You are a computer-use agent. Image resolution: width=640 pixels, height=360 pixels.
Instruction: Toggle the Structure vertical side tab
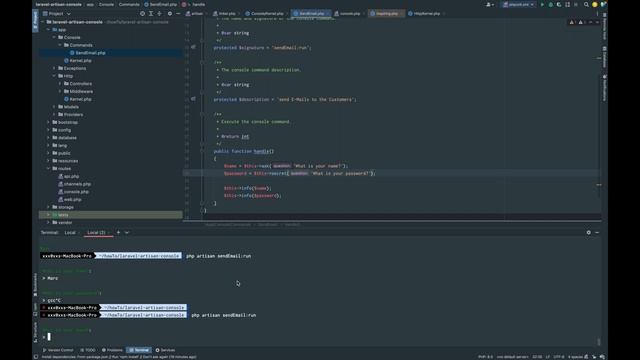pyautogui.click(x=36, y=332)
